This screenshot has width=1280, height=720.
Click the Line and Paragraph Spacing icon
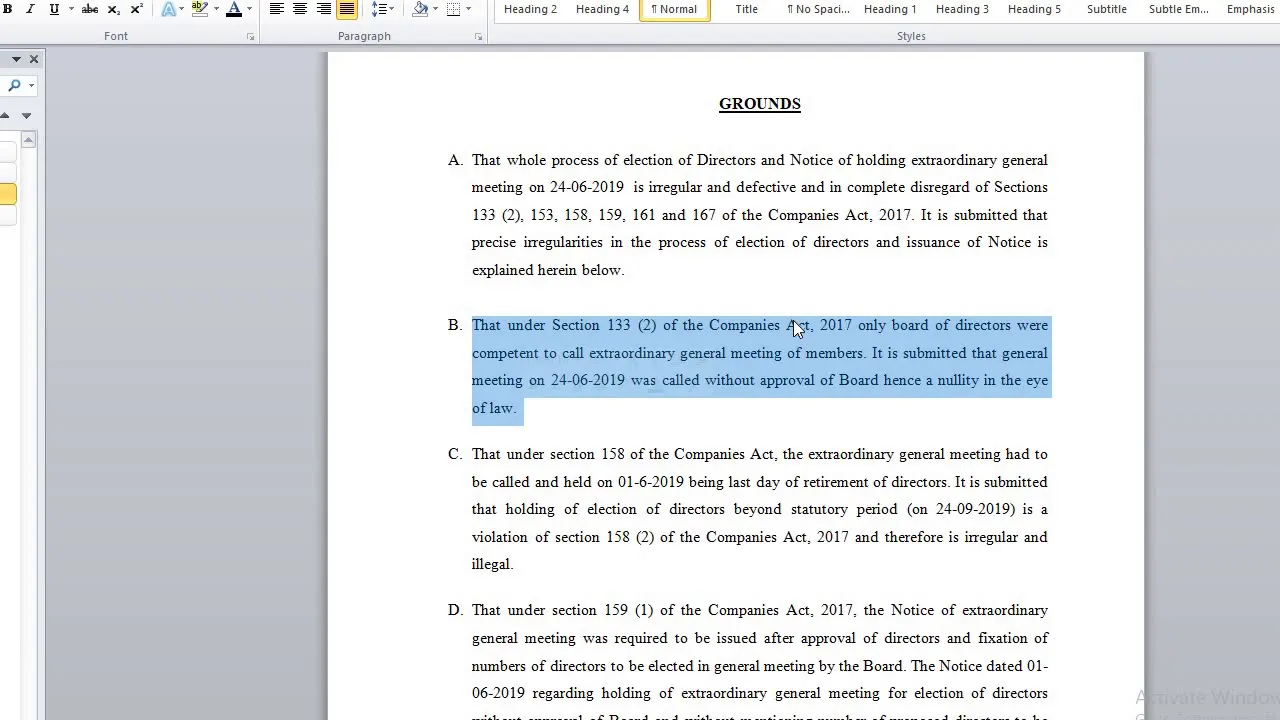[x=379, y=9]
